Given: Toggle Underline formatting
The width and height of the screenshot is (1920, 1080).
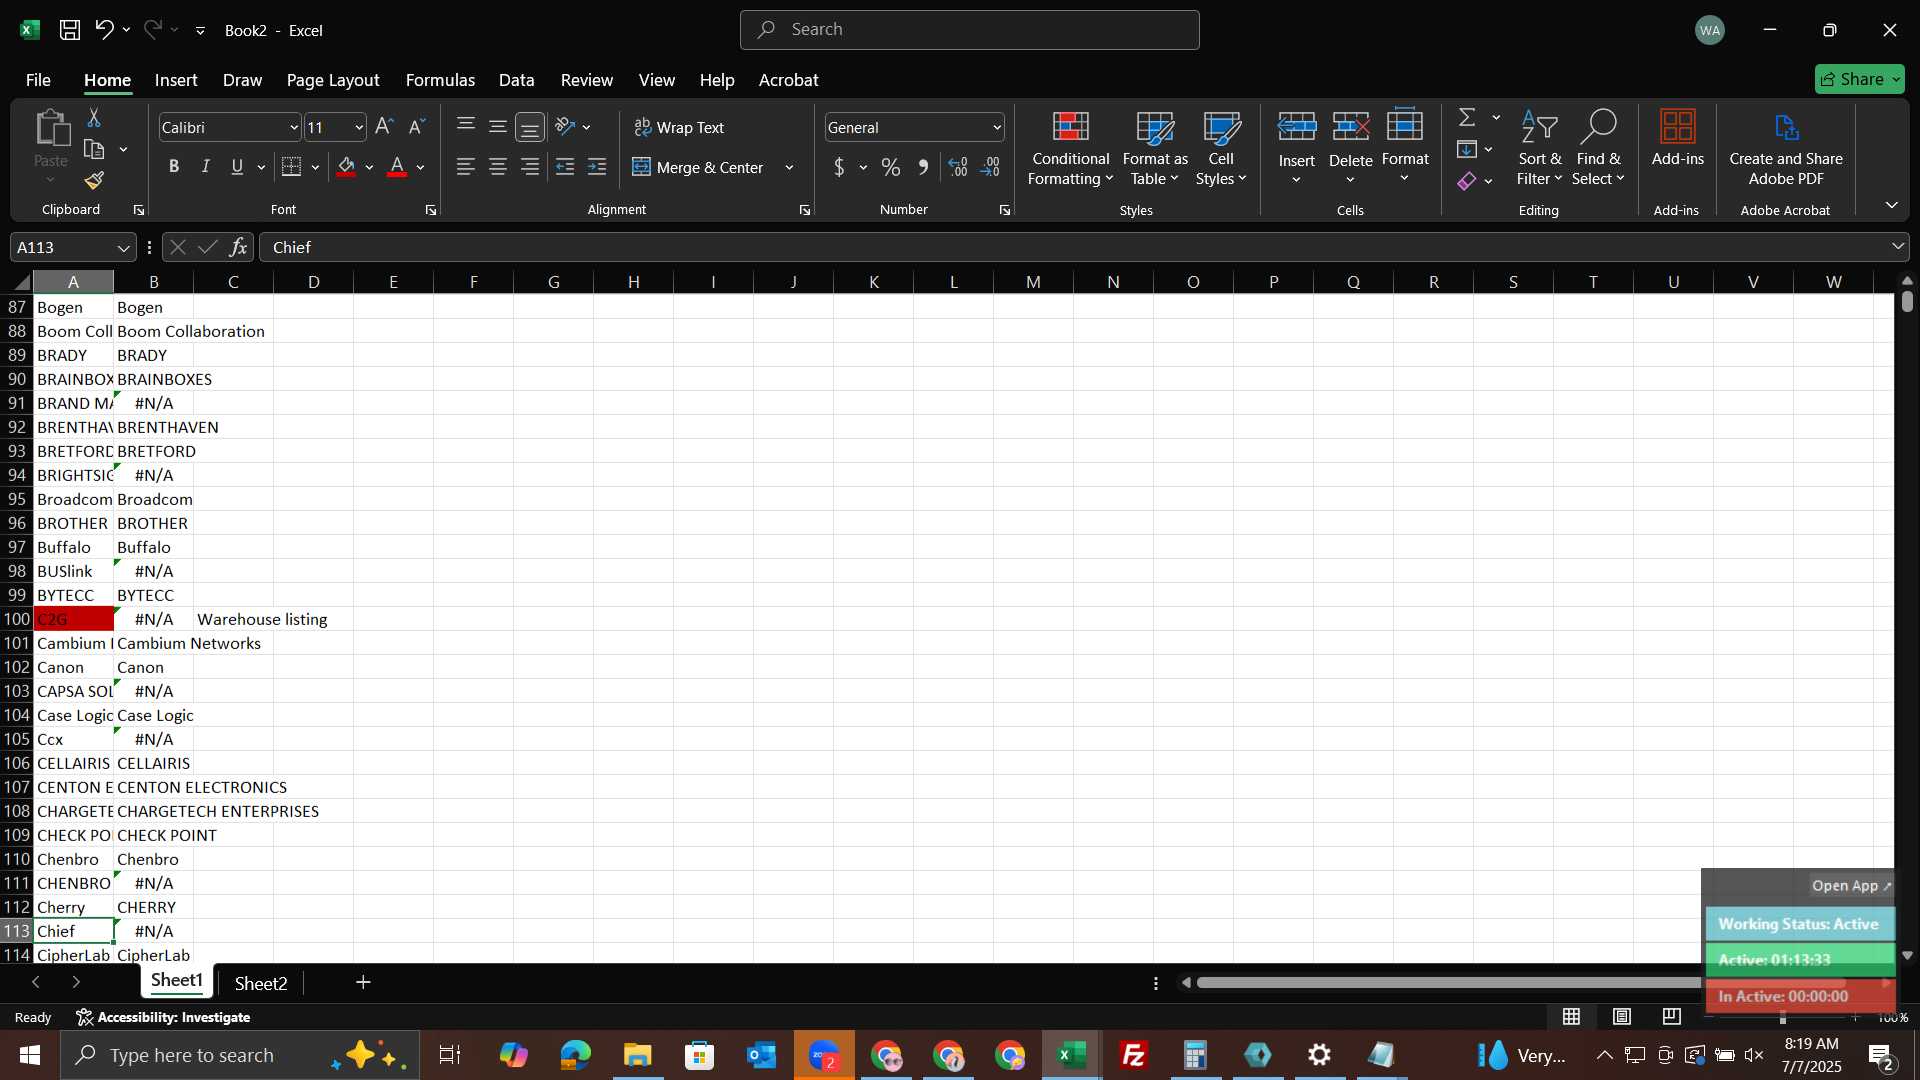Looking at the screenshot, I should [x=237, y=167].
